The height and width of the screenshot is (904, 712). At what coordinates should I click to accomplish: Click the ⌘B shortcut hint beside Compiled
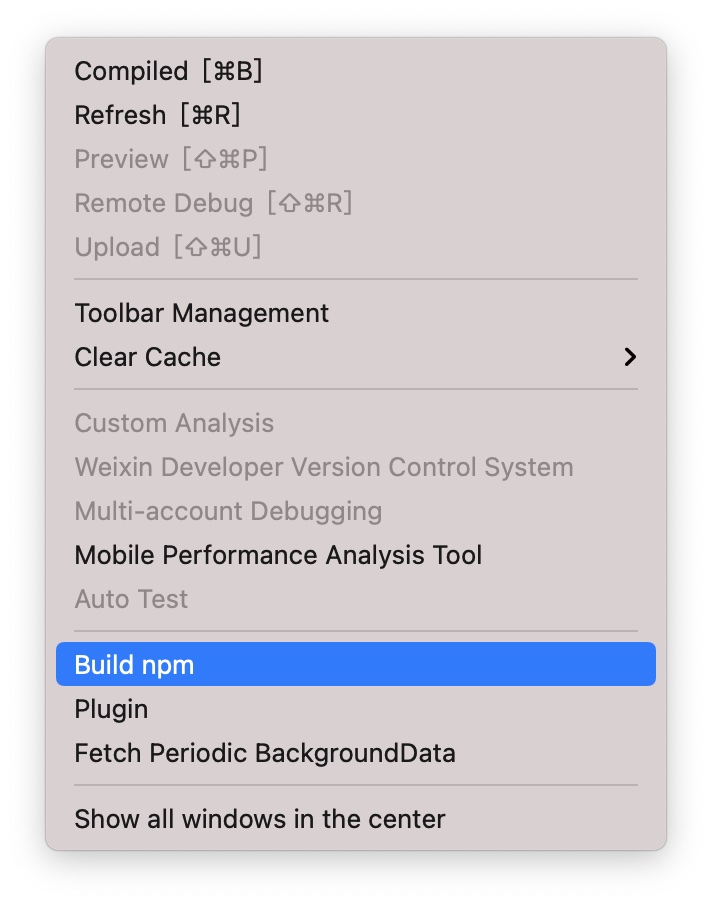(232, 72)
